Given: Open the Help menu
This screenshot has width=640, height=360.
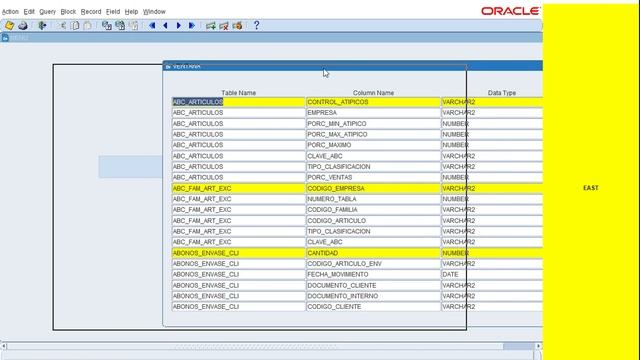Looking at the screenshot, I should (x=131, y=12).
